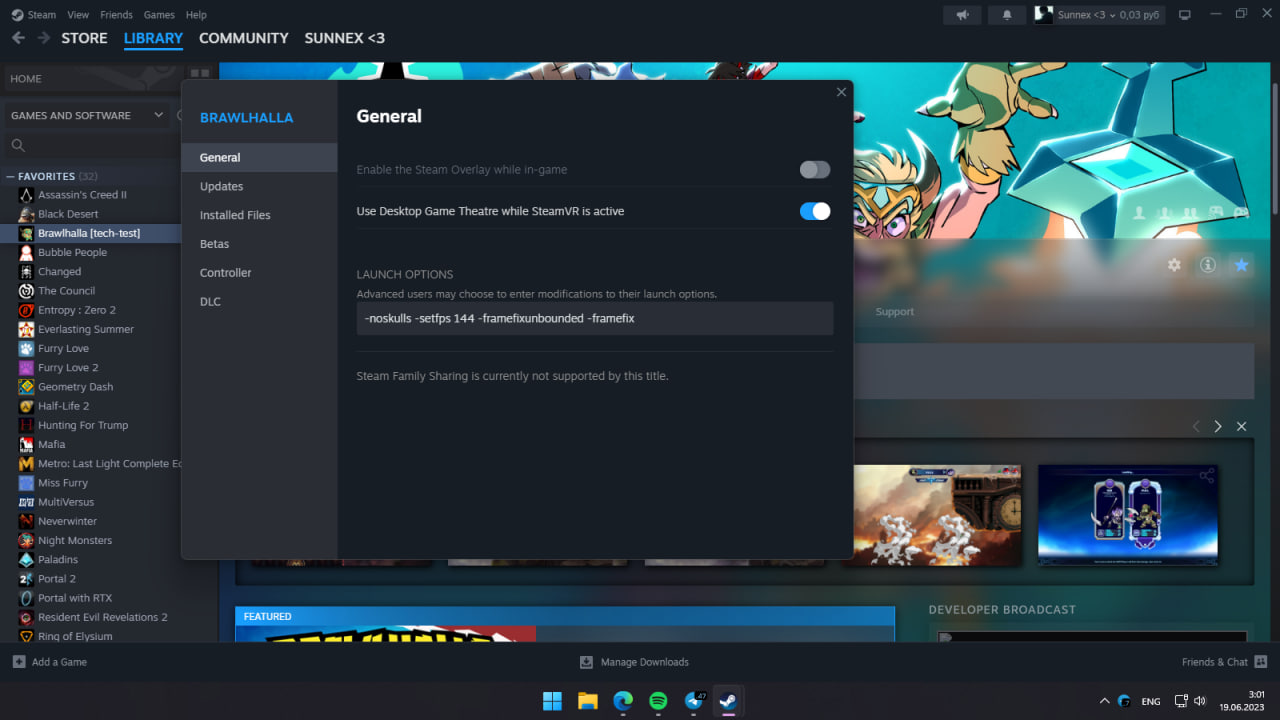Viewport: 1280px width, 720px height.
Task: Switch to Big Picture mode icon
Action: coord(1185,15)
